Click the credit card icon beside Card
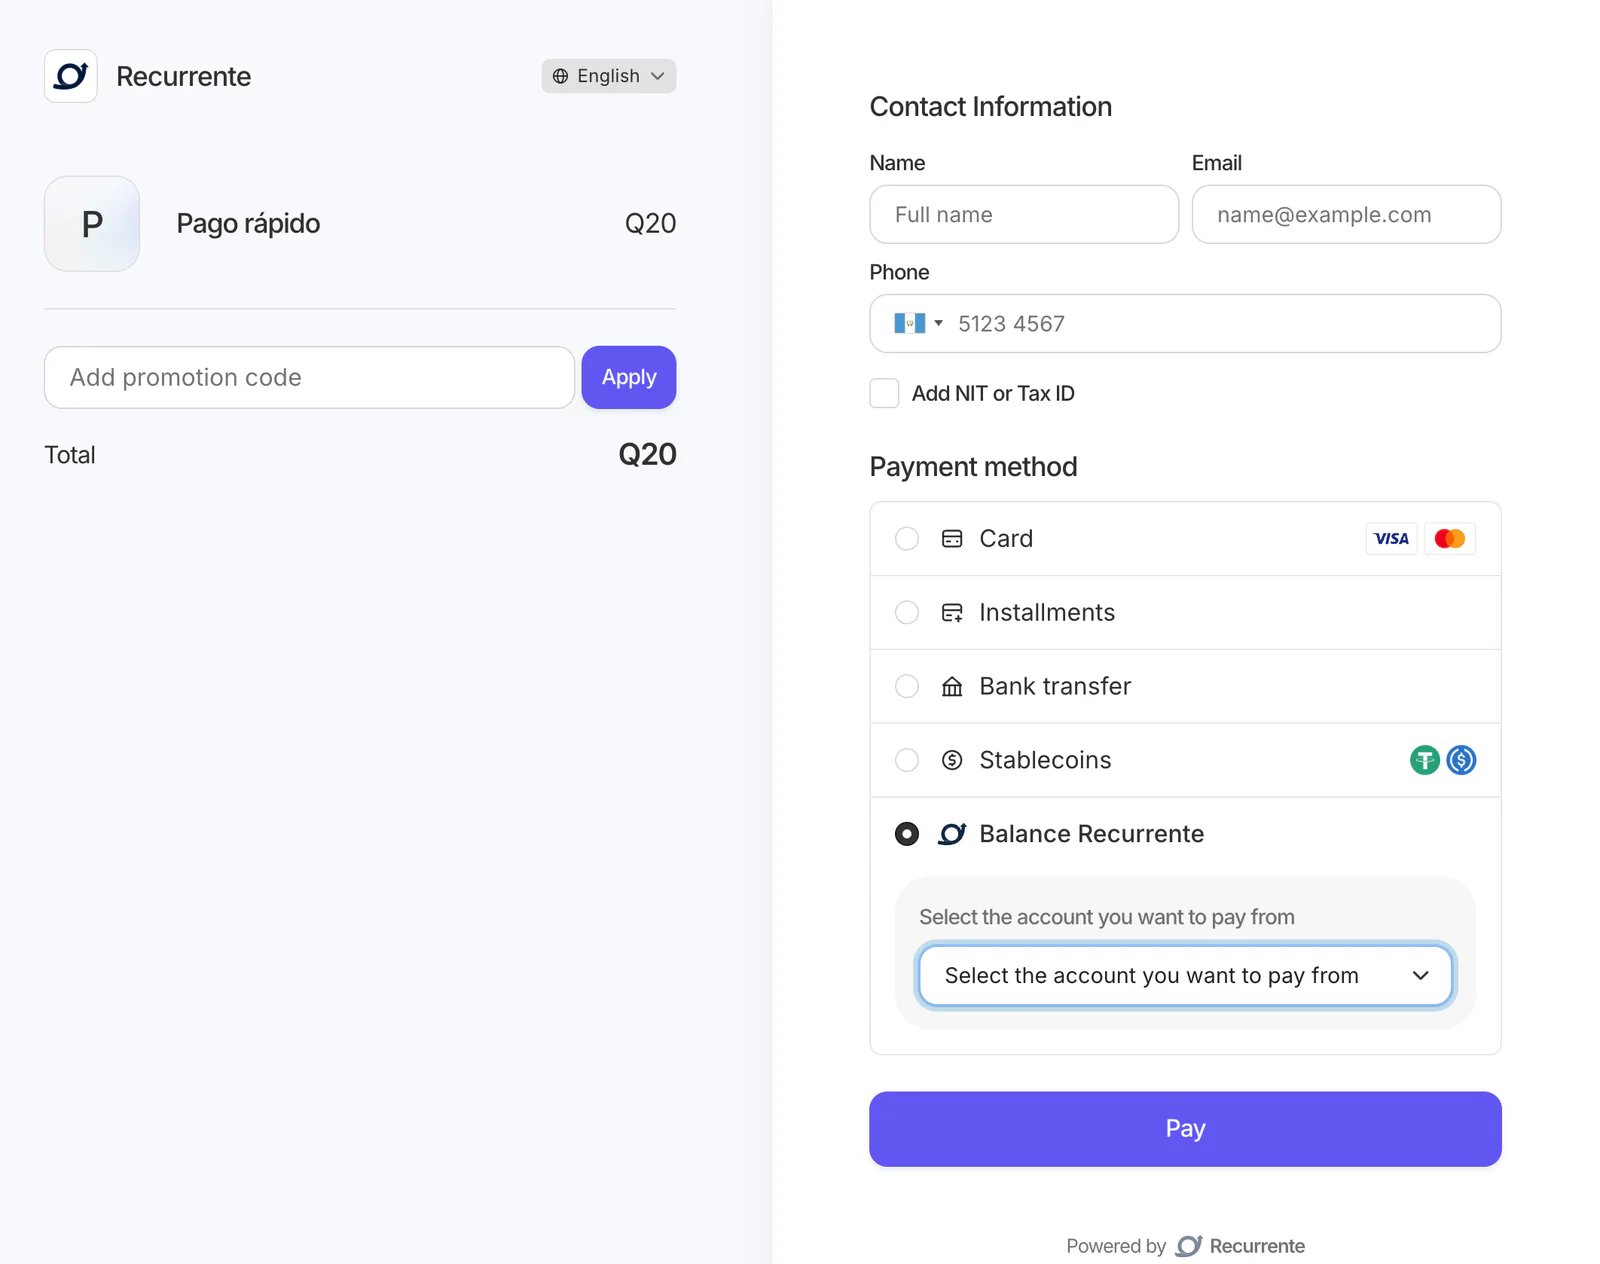1600x1264 pixels. click(x=952, y=539)
